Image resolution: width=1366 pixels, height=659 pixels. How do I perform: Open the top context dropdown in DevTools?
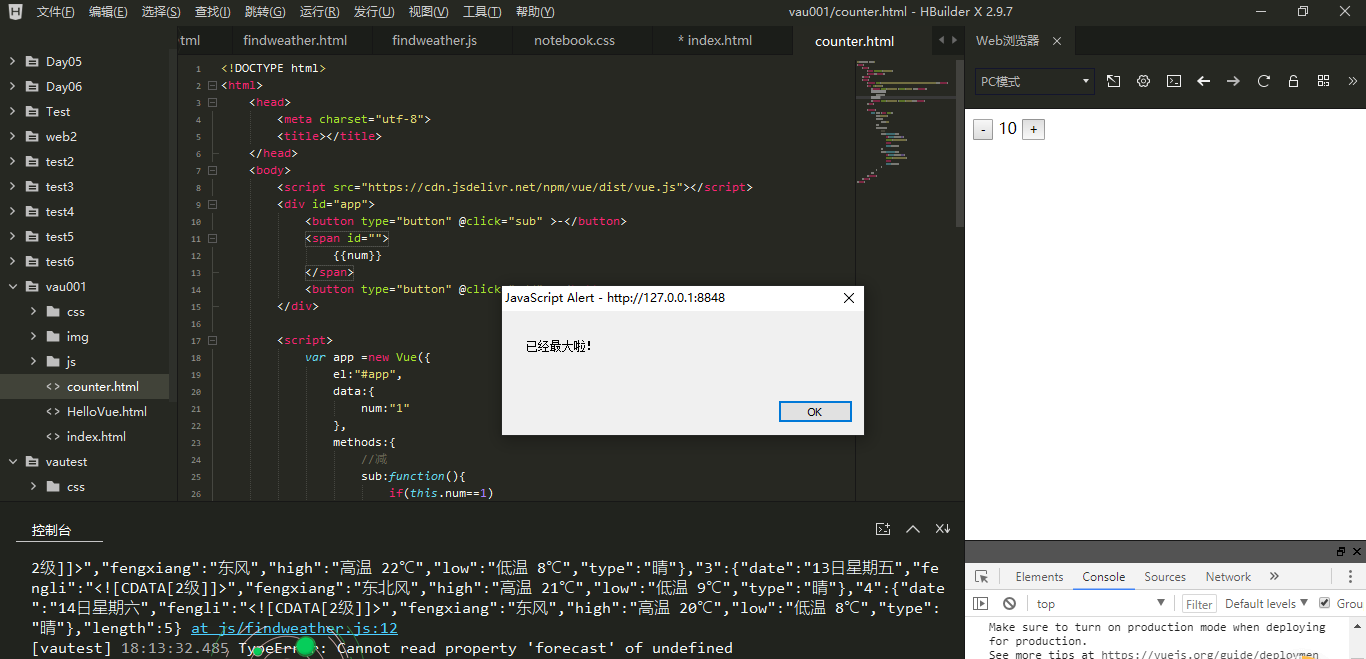1100,603
